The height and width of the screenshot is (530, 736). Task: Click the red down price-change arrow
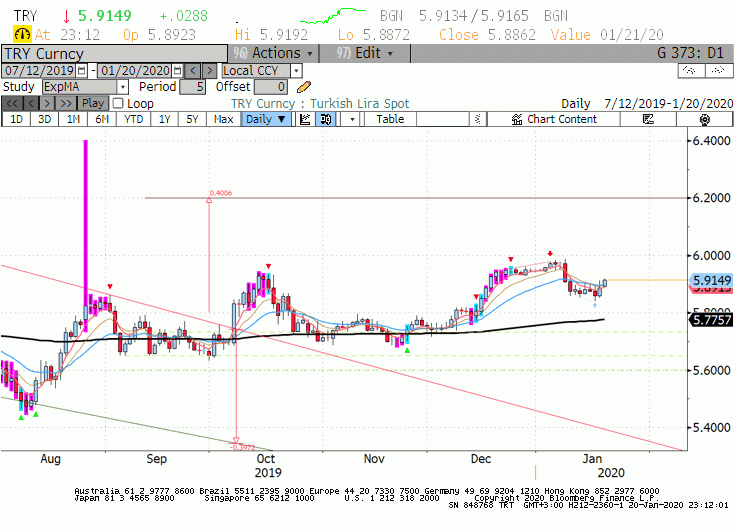(66, 16)
